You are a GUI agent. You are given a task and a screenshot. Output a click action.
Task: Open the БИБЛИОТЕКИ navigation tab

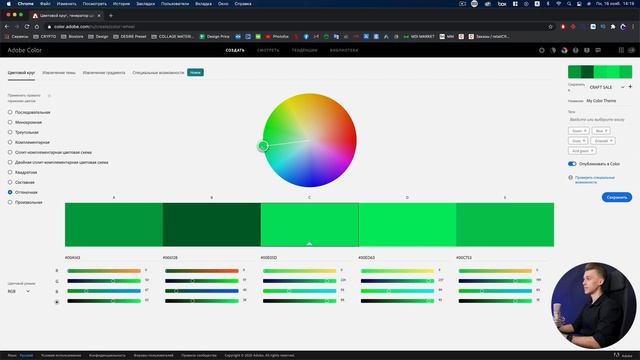coord(344,50)
